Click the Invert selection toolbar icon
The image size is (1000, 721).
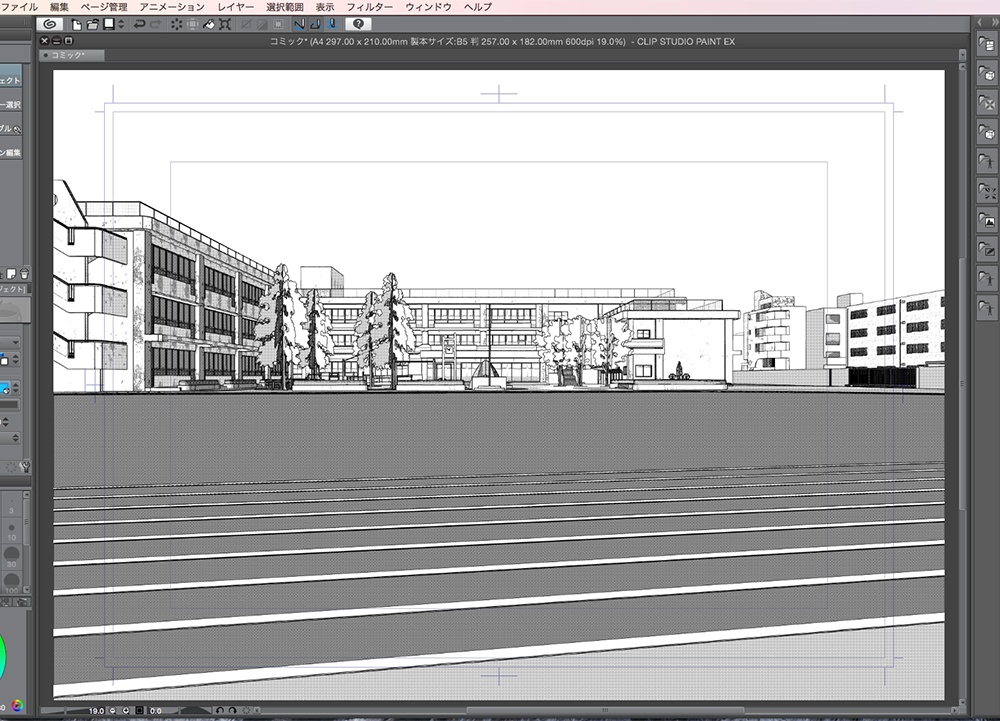[261, 24]
